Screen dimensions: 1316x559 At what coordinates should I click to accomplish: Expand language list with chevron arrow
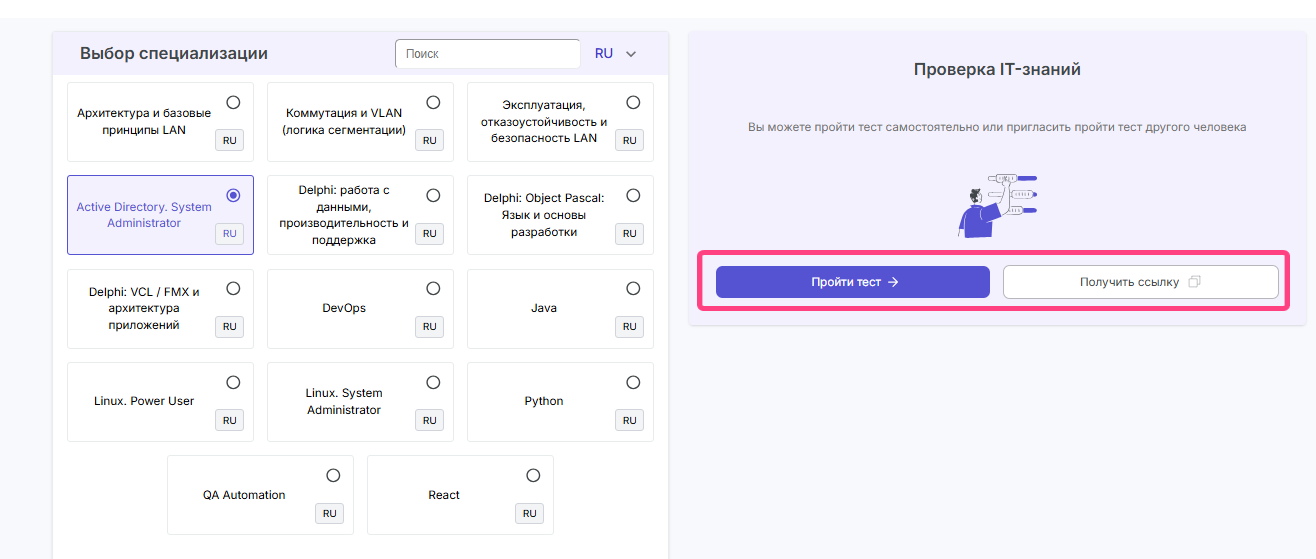631,54
